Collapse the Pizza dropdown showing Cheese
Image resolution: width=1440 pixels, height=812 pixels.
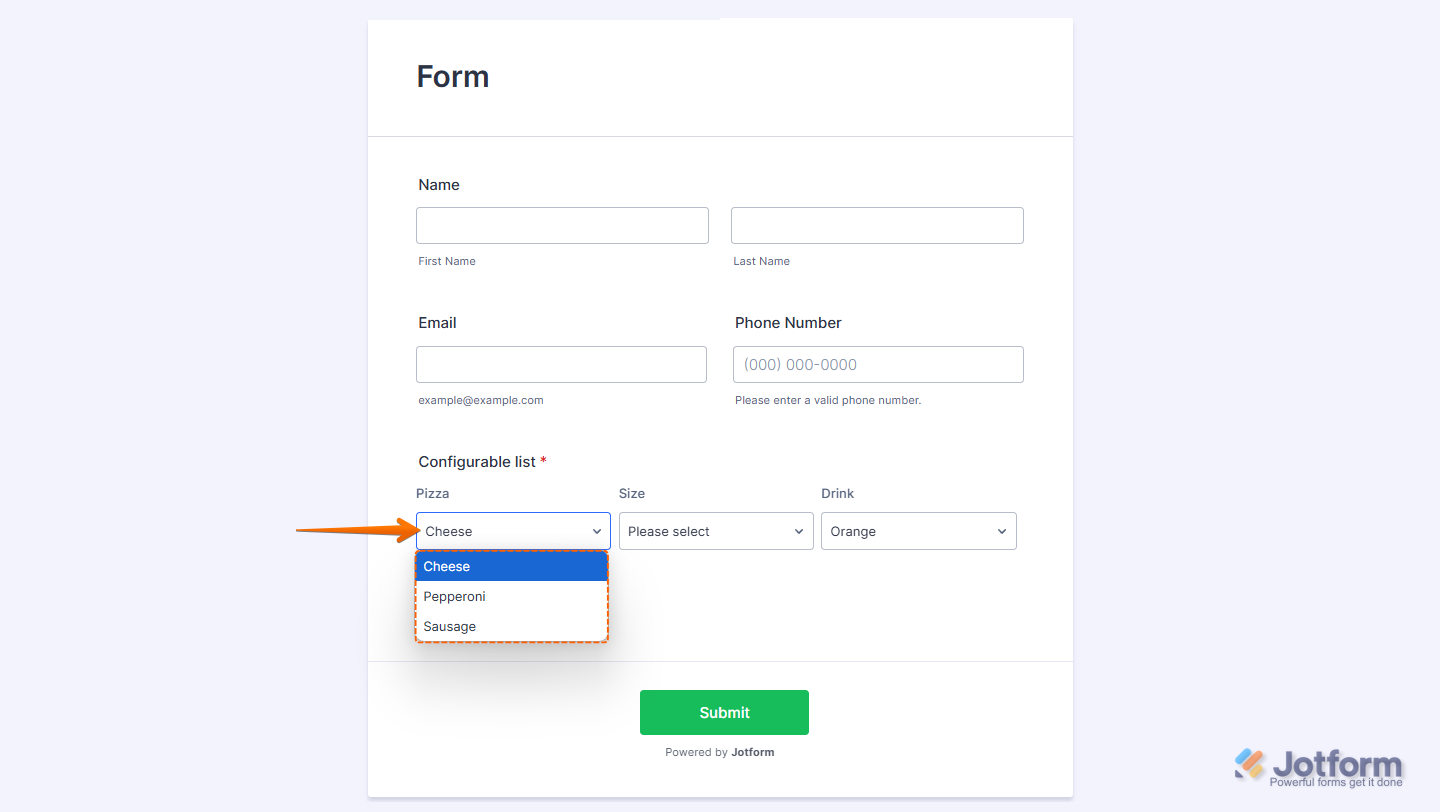[x=512, y=532]
